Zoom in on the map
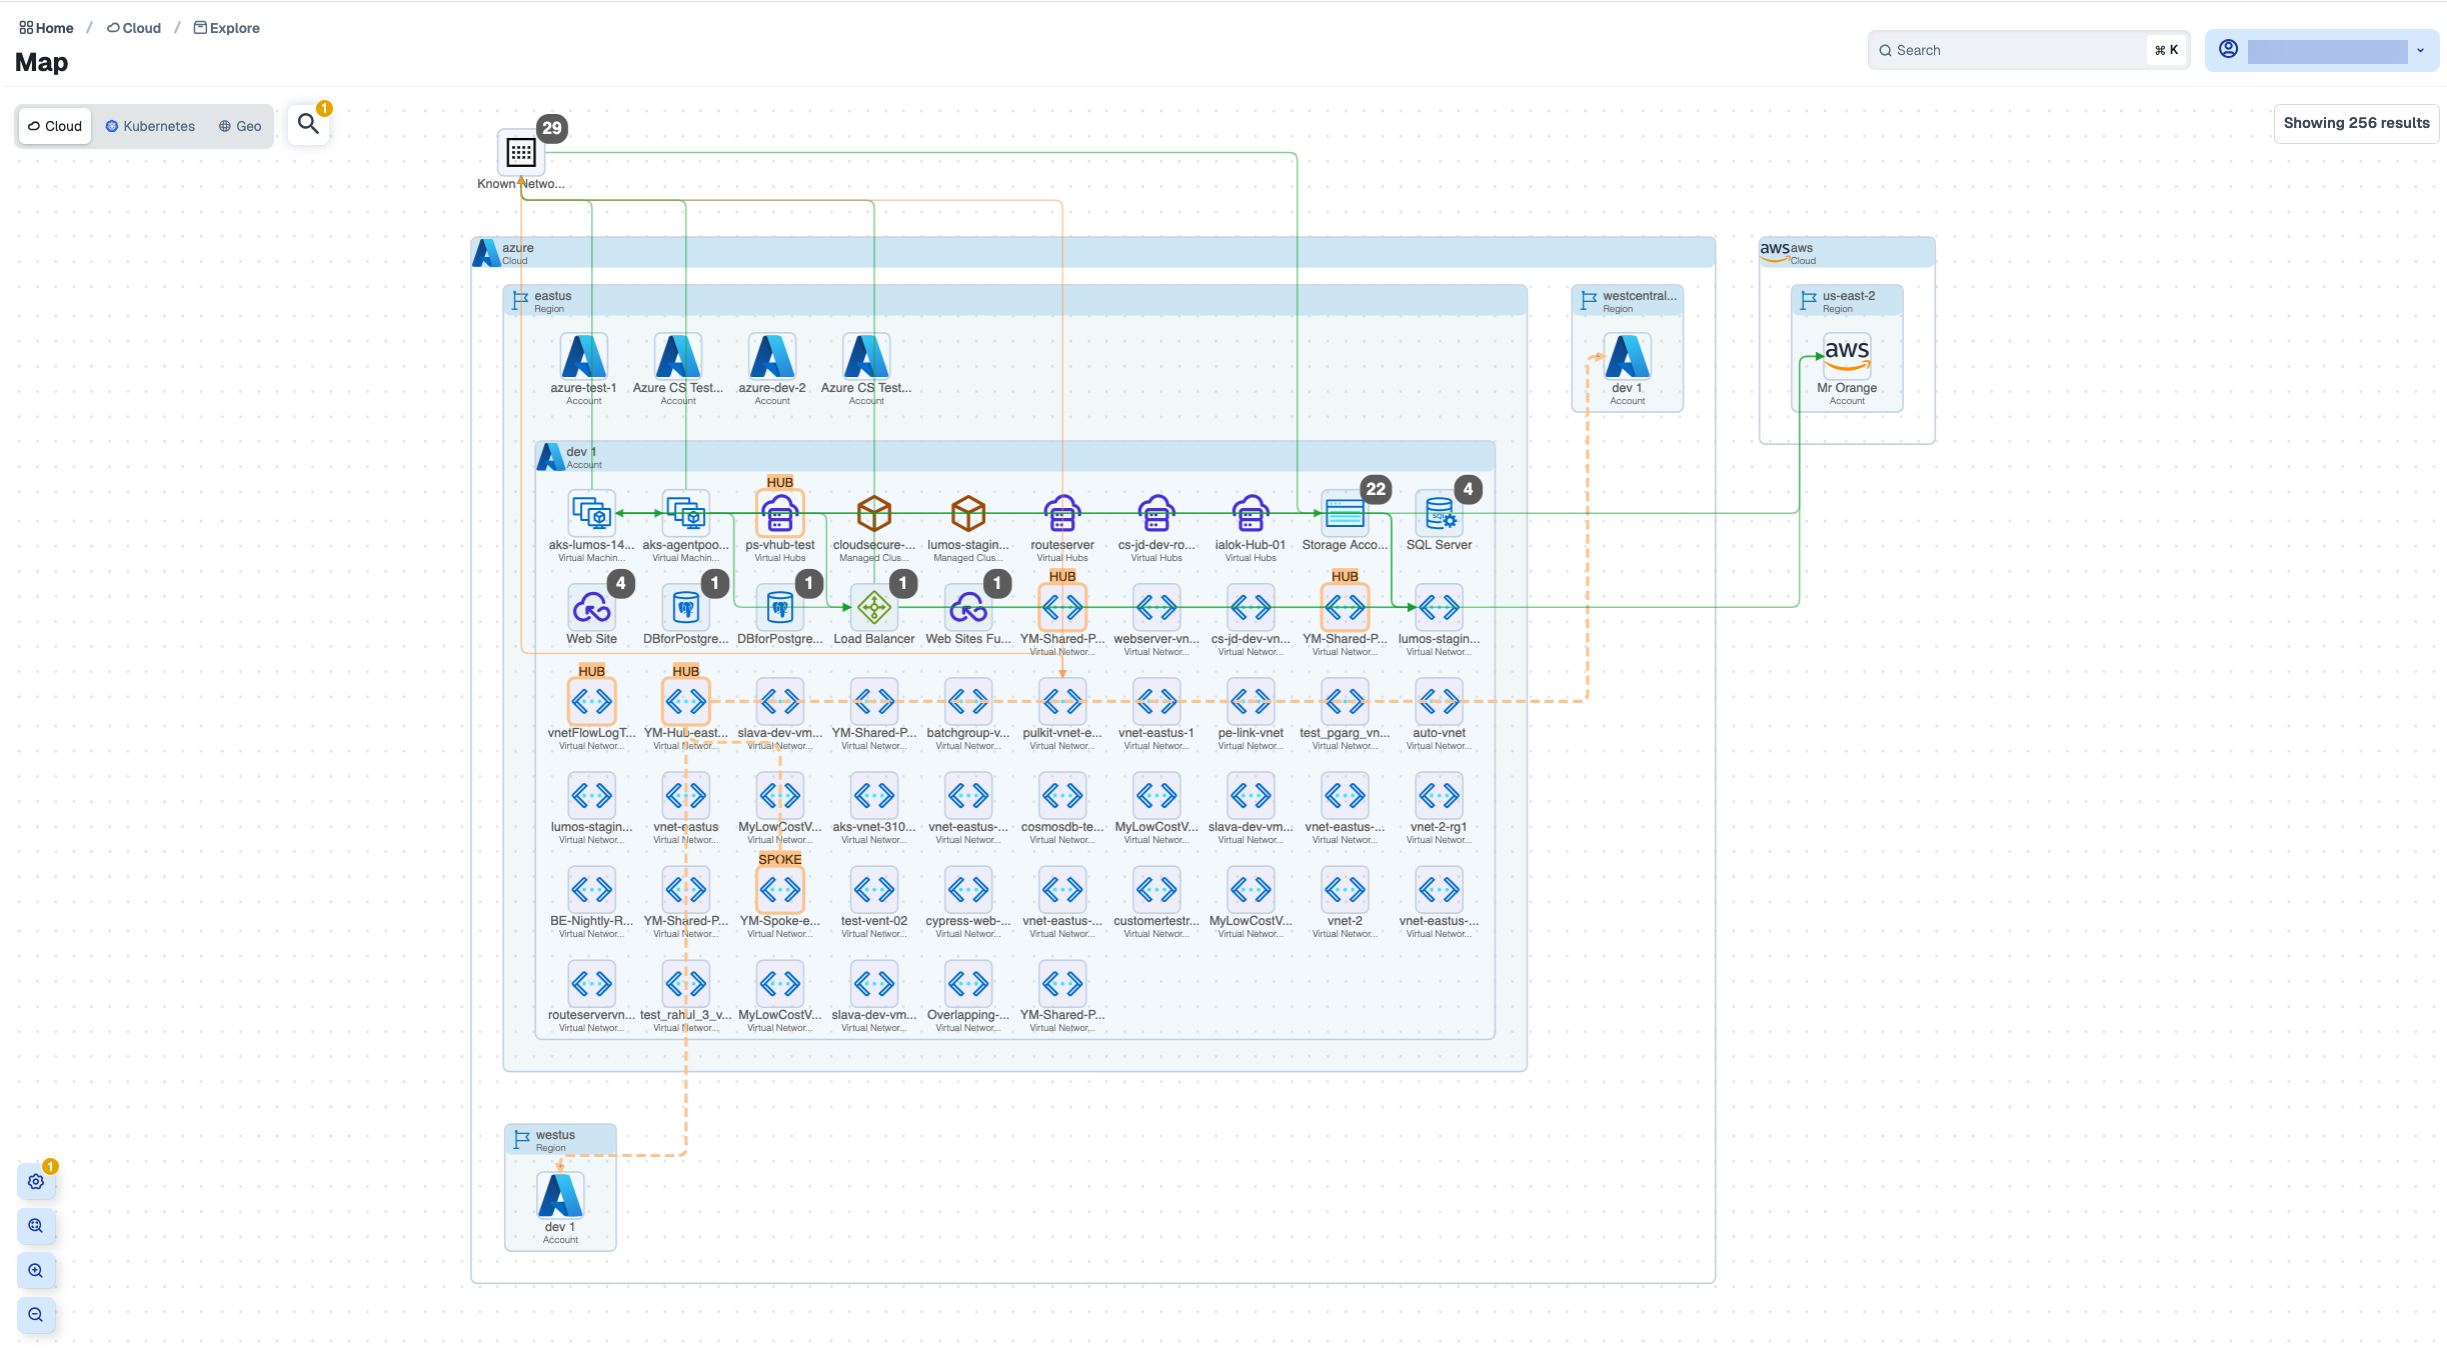Viewport: 2447px width, 1349px height. [36, 1270]
